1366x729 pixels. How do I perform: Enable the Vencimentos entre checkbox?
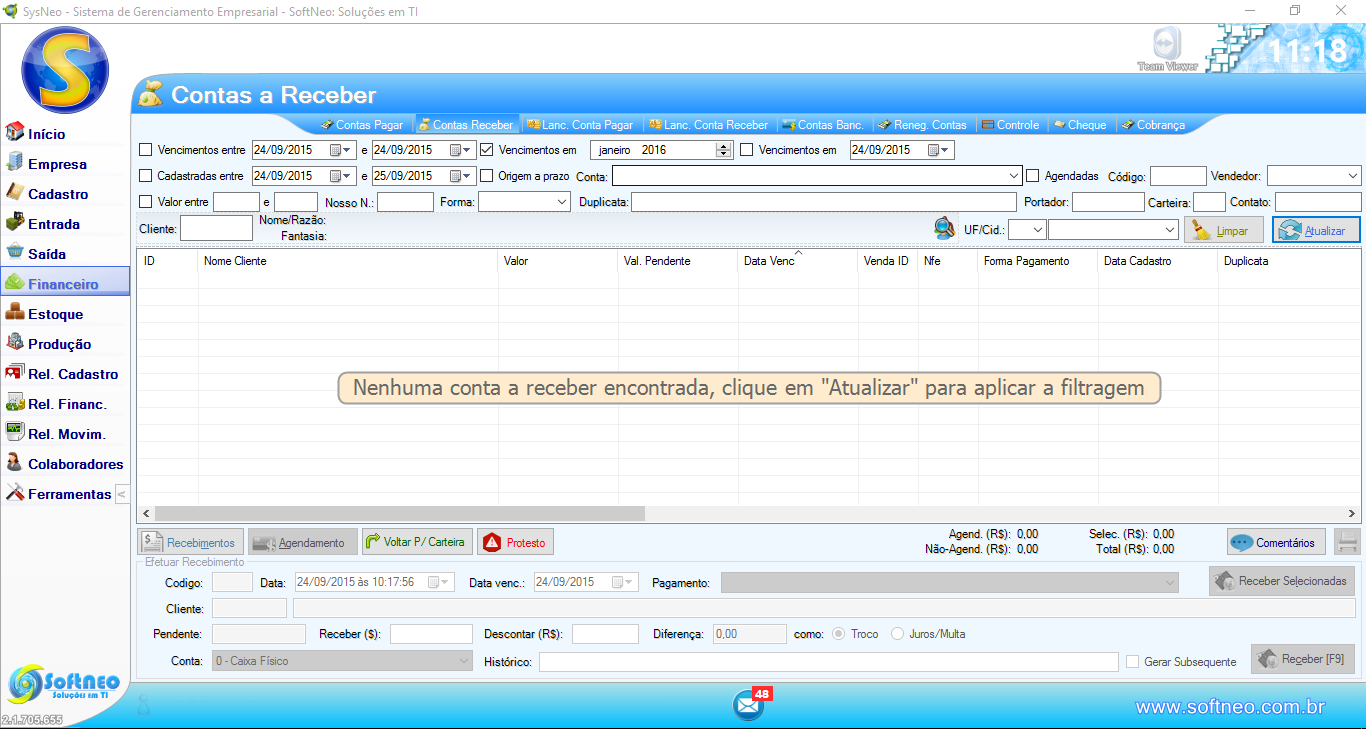tap(146, 150)
